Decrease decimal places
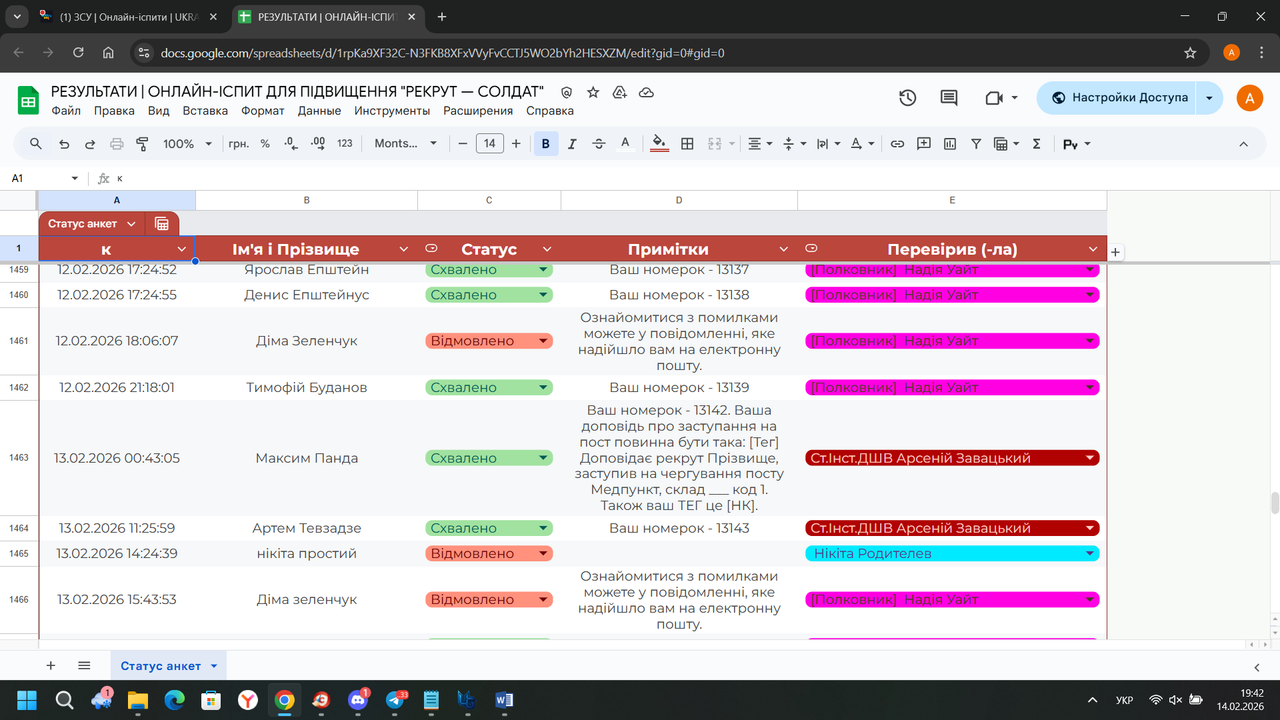Screen dimensions: 1280x720 [291, 144]
